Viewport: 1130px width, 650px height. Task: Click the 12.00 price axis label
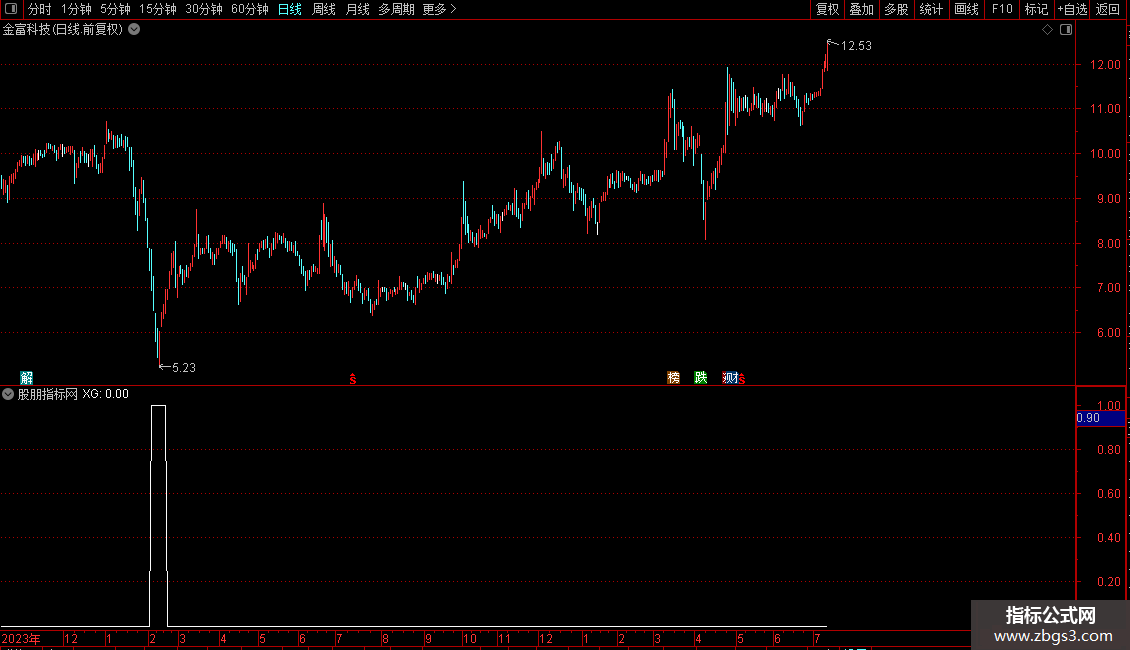[x=1105, y=64]
